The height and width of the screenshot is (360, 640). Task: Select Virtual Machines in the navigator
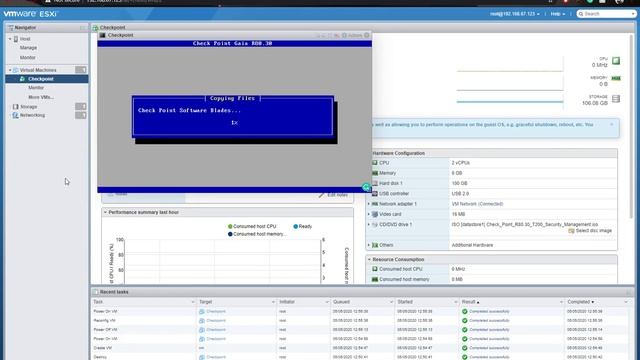click(38, 70)
